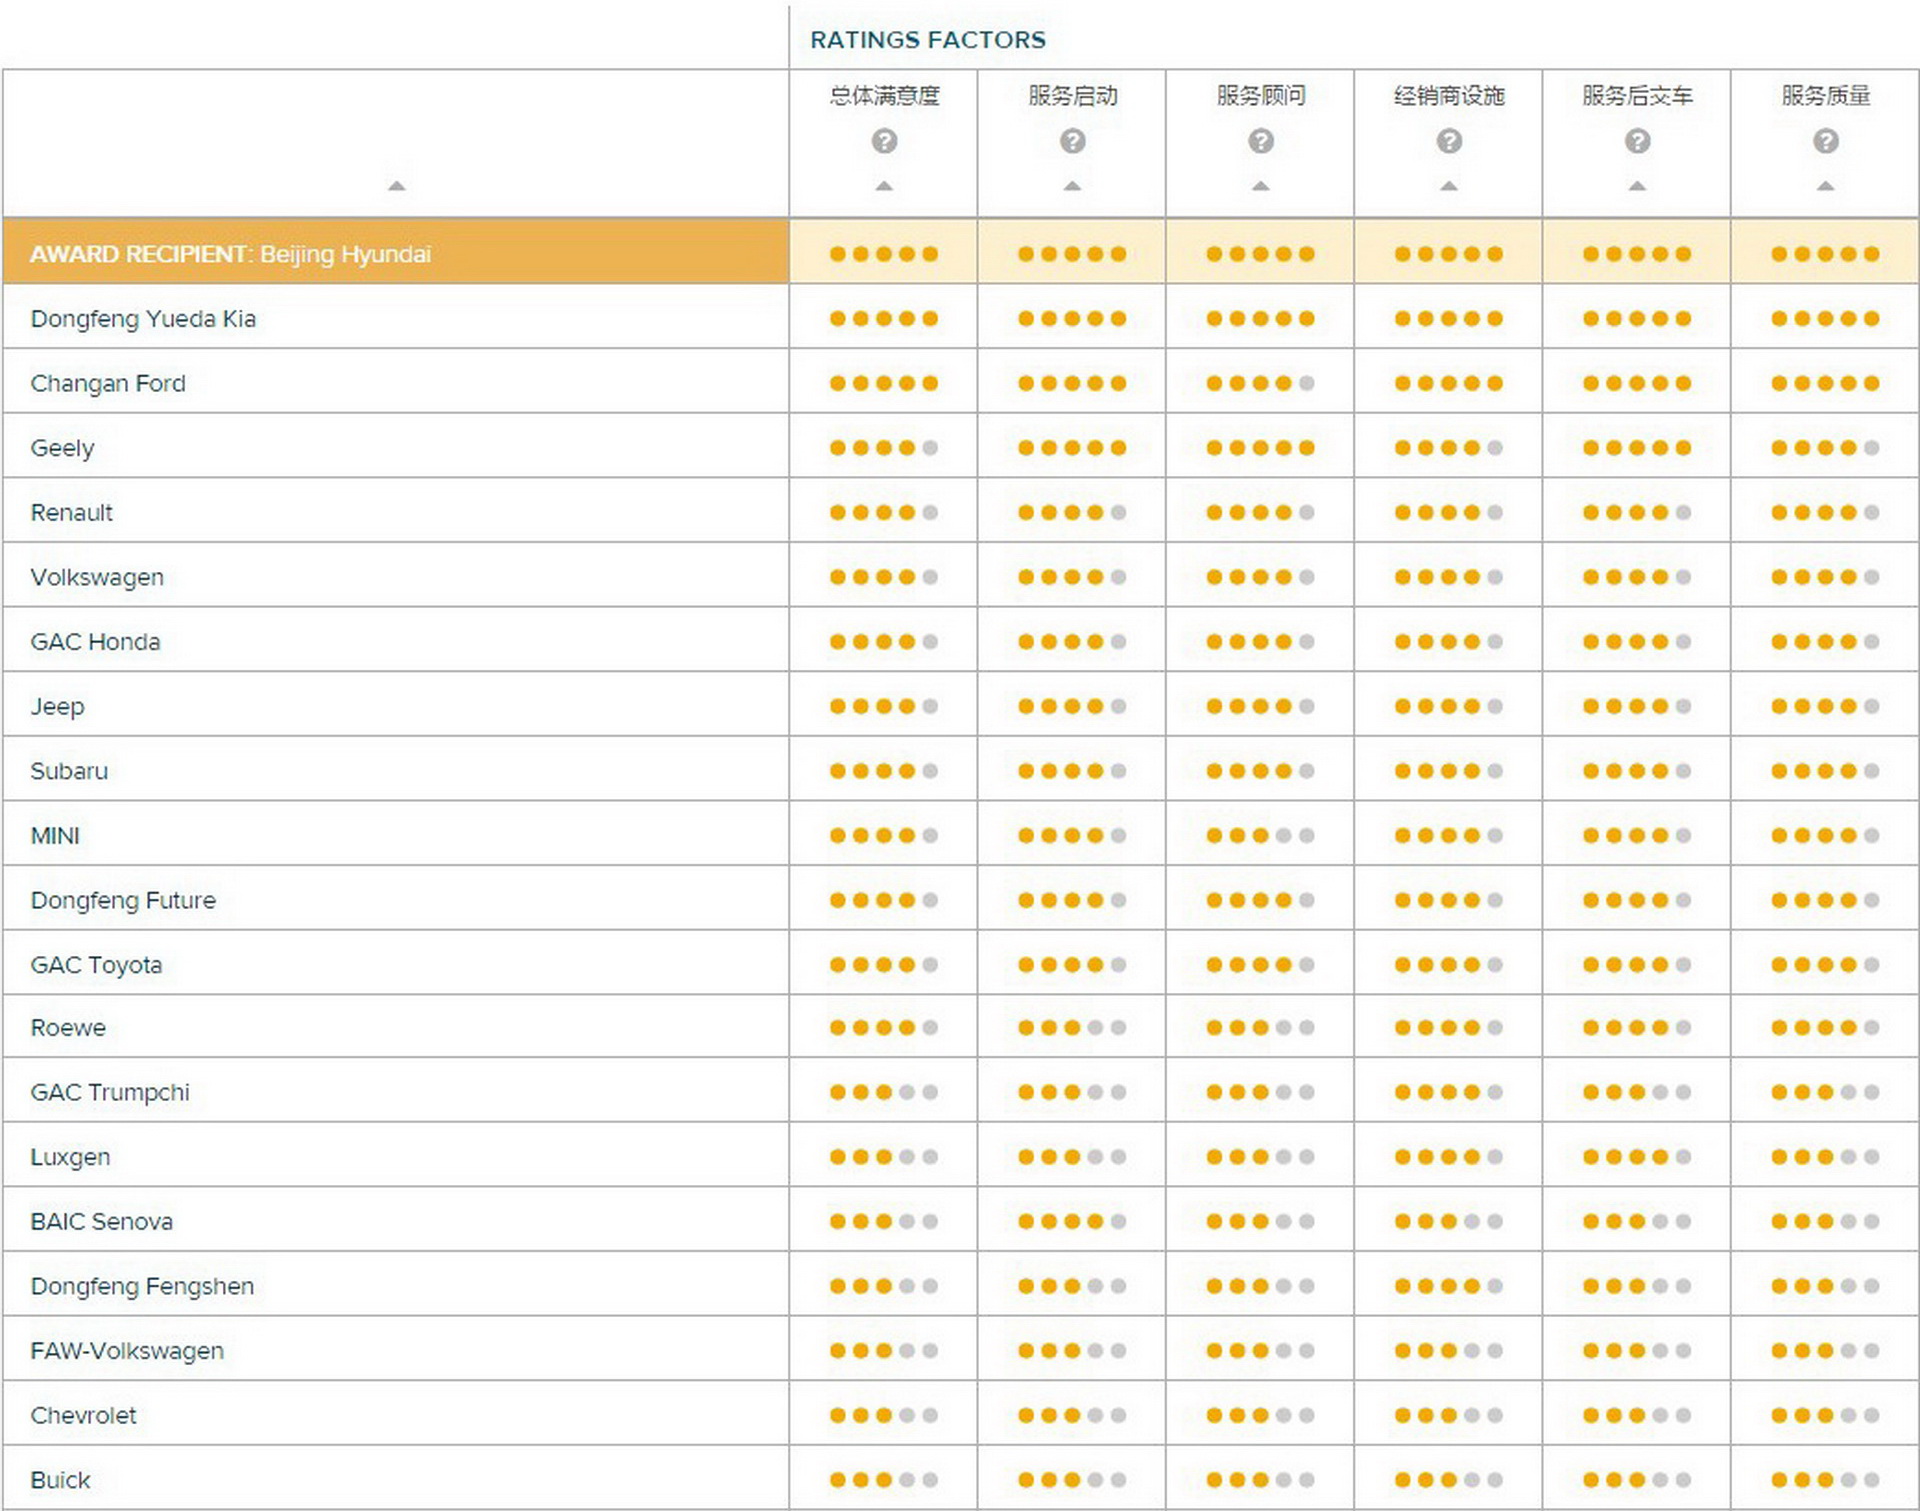Click the 服务后交车 column header text

[x=1637, y=96]
